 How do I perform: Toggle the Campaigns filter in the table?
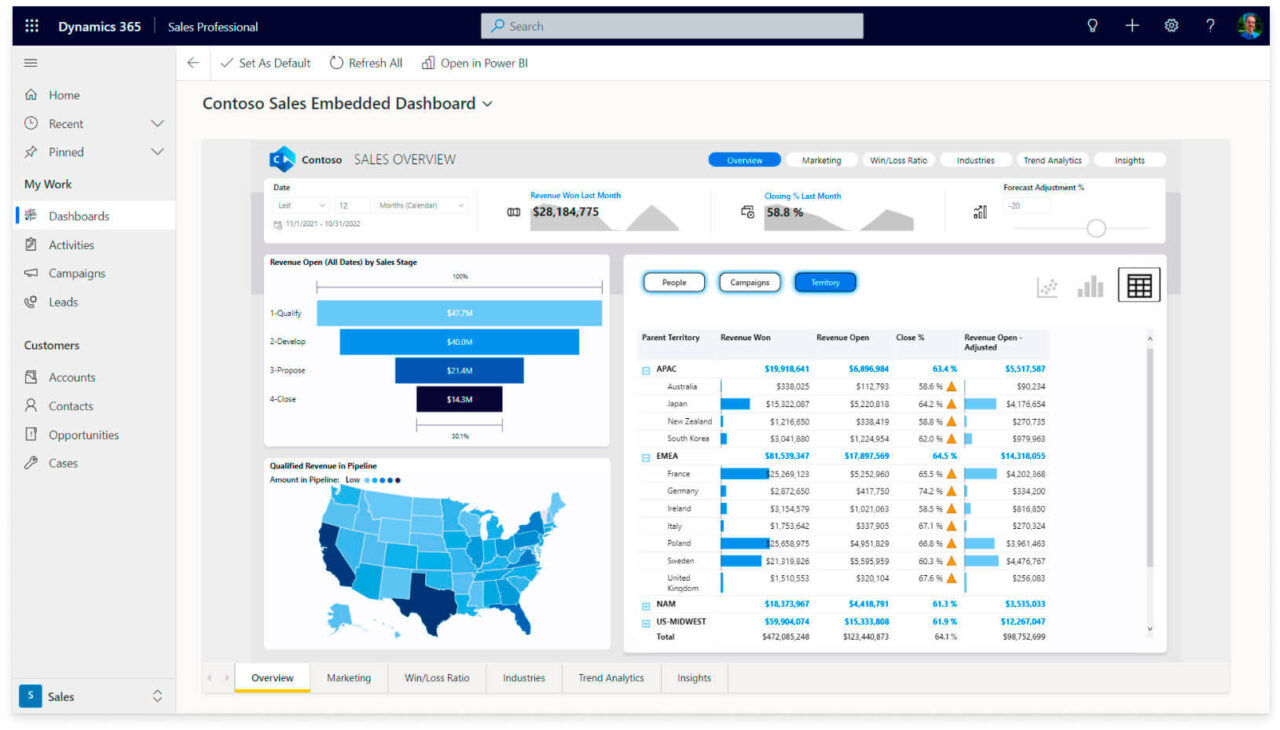click(x=749, y=282)
